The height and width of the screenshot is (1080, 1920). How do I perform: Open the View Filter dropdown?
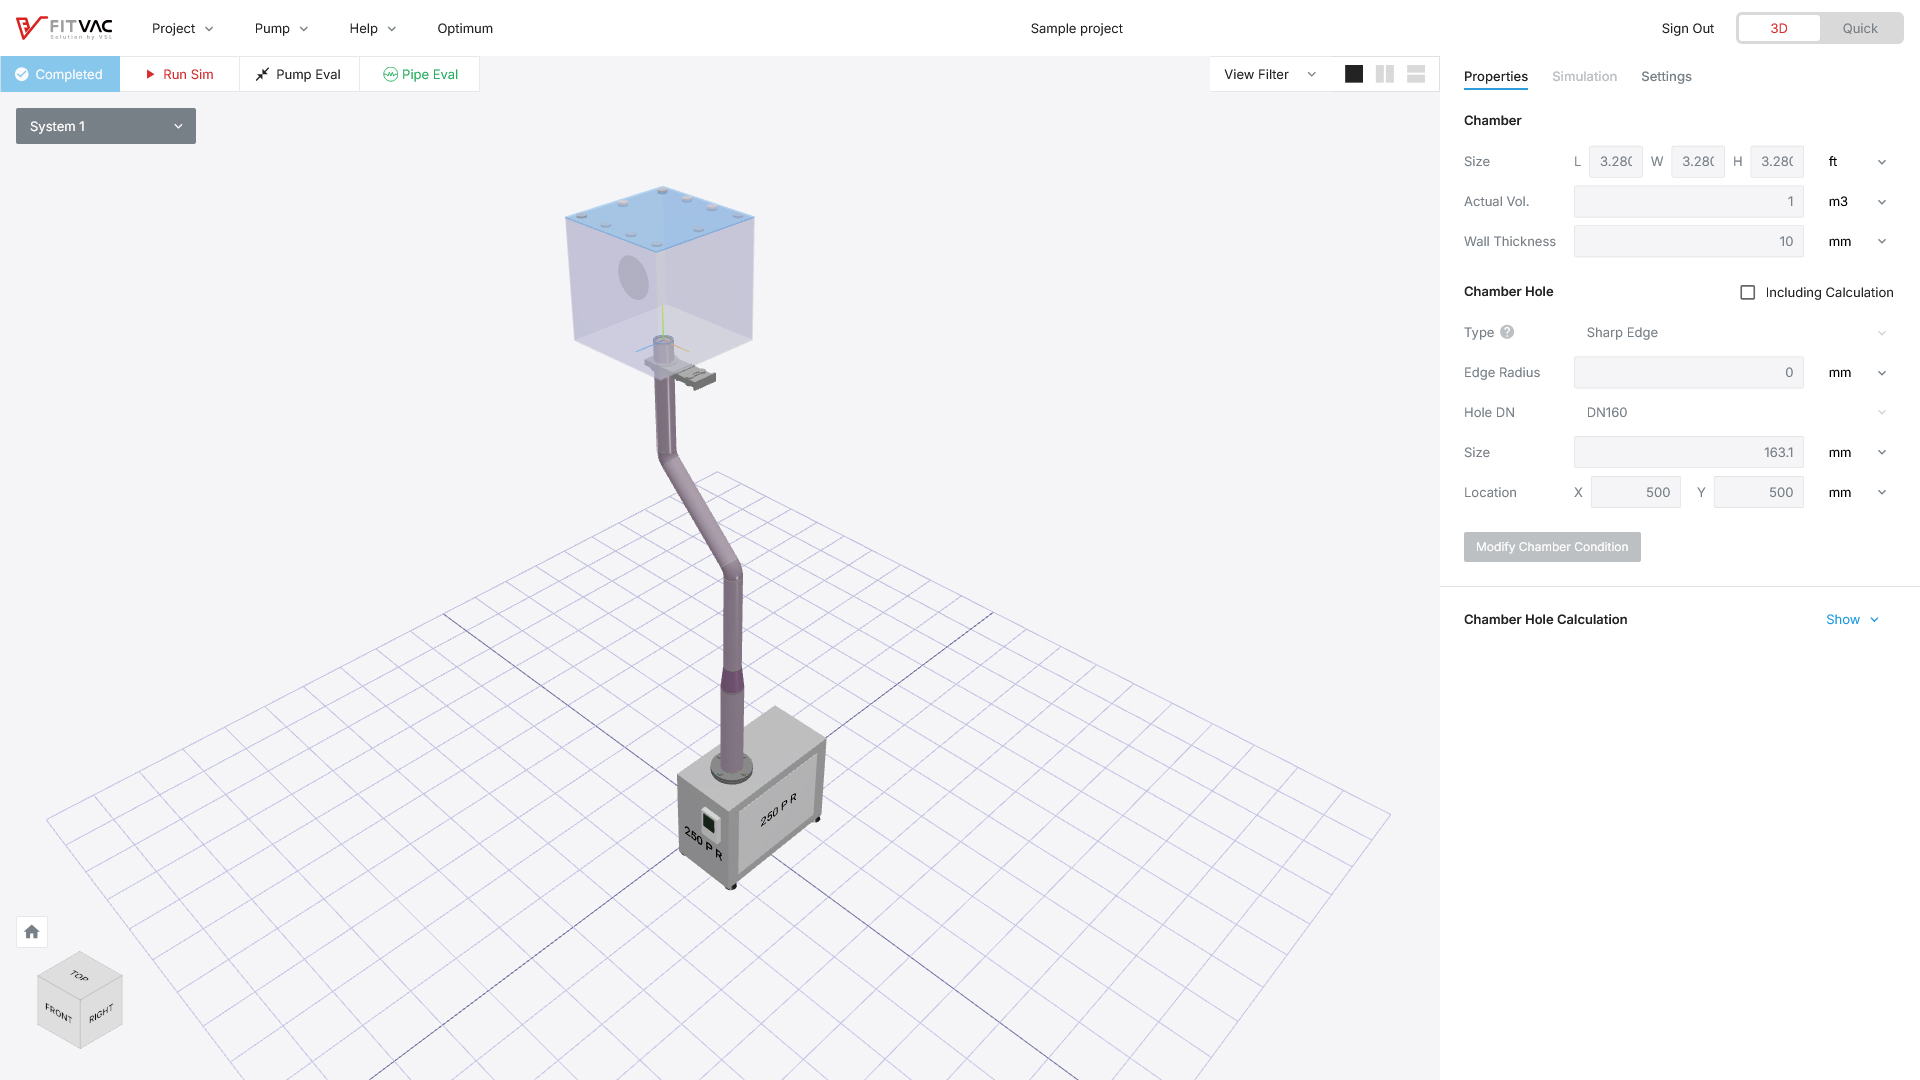tap(1270, 74)
